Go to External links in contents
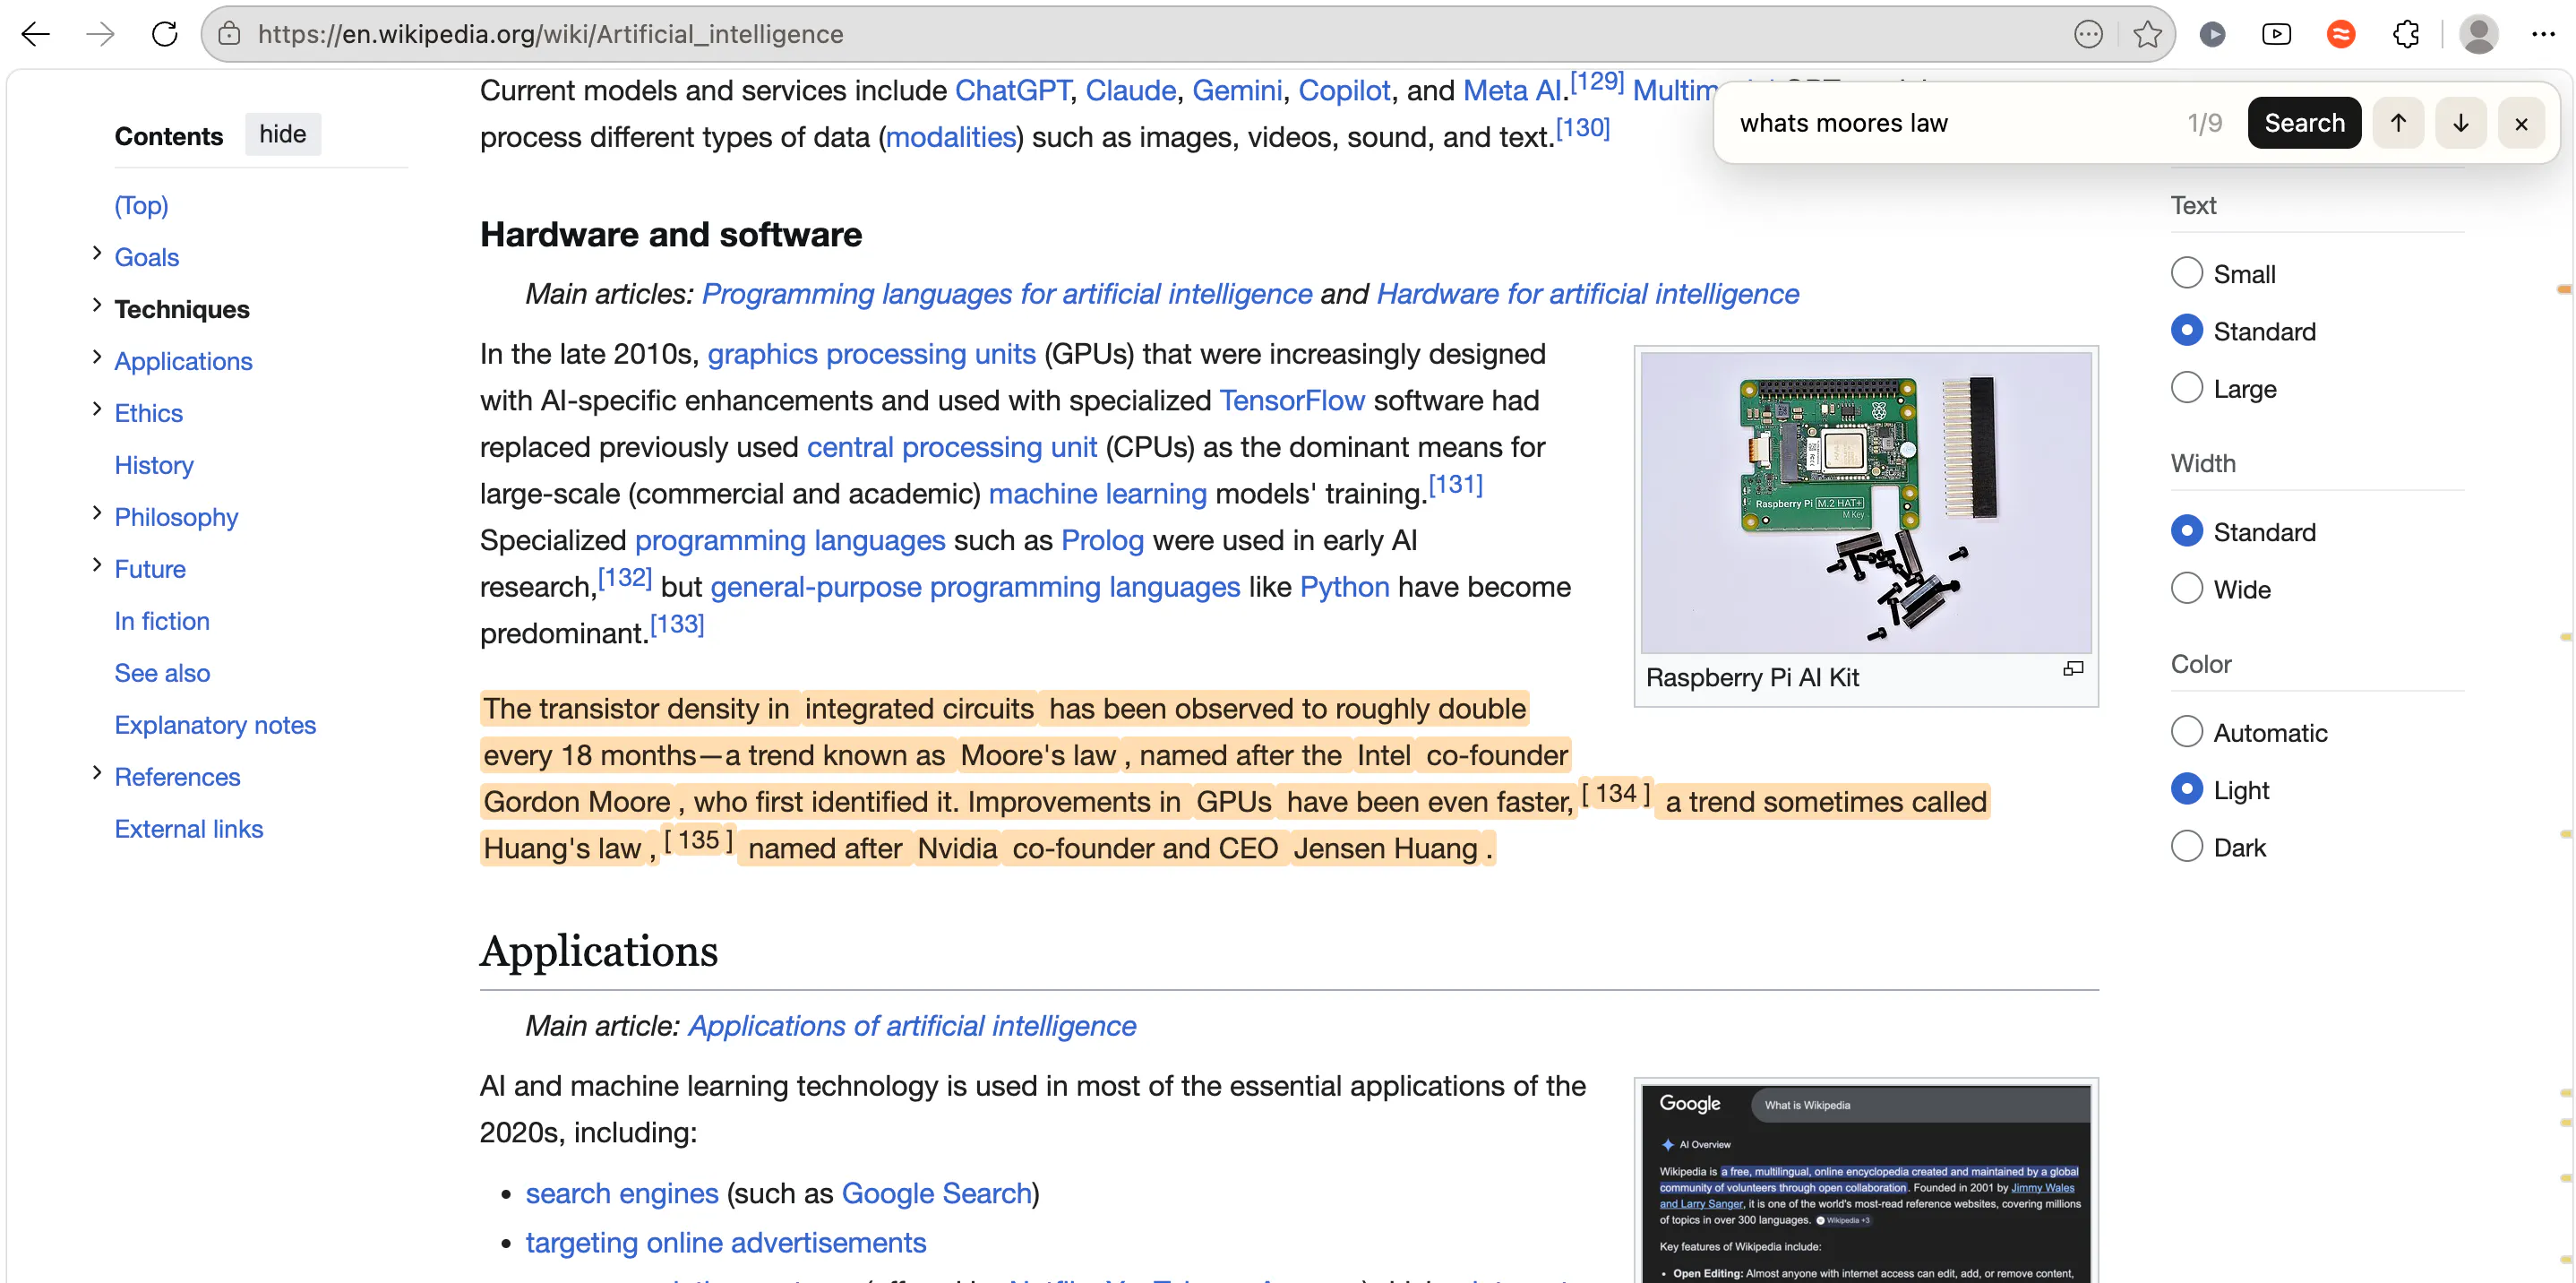Screen dimensions: 2576x1283 pos(188,829)
